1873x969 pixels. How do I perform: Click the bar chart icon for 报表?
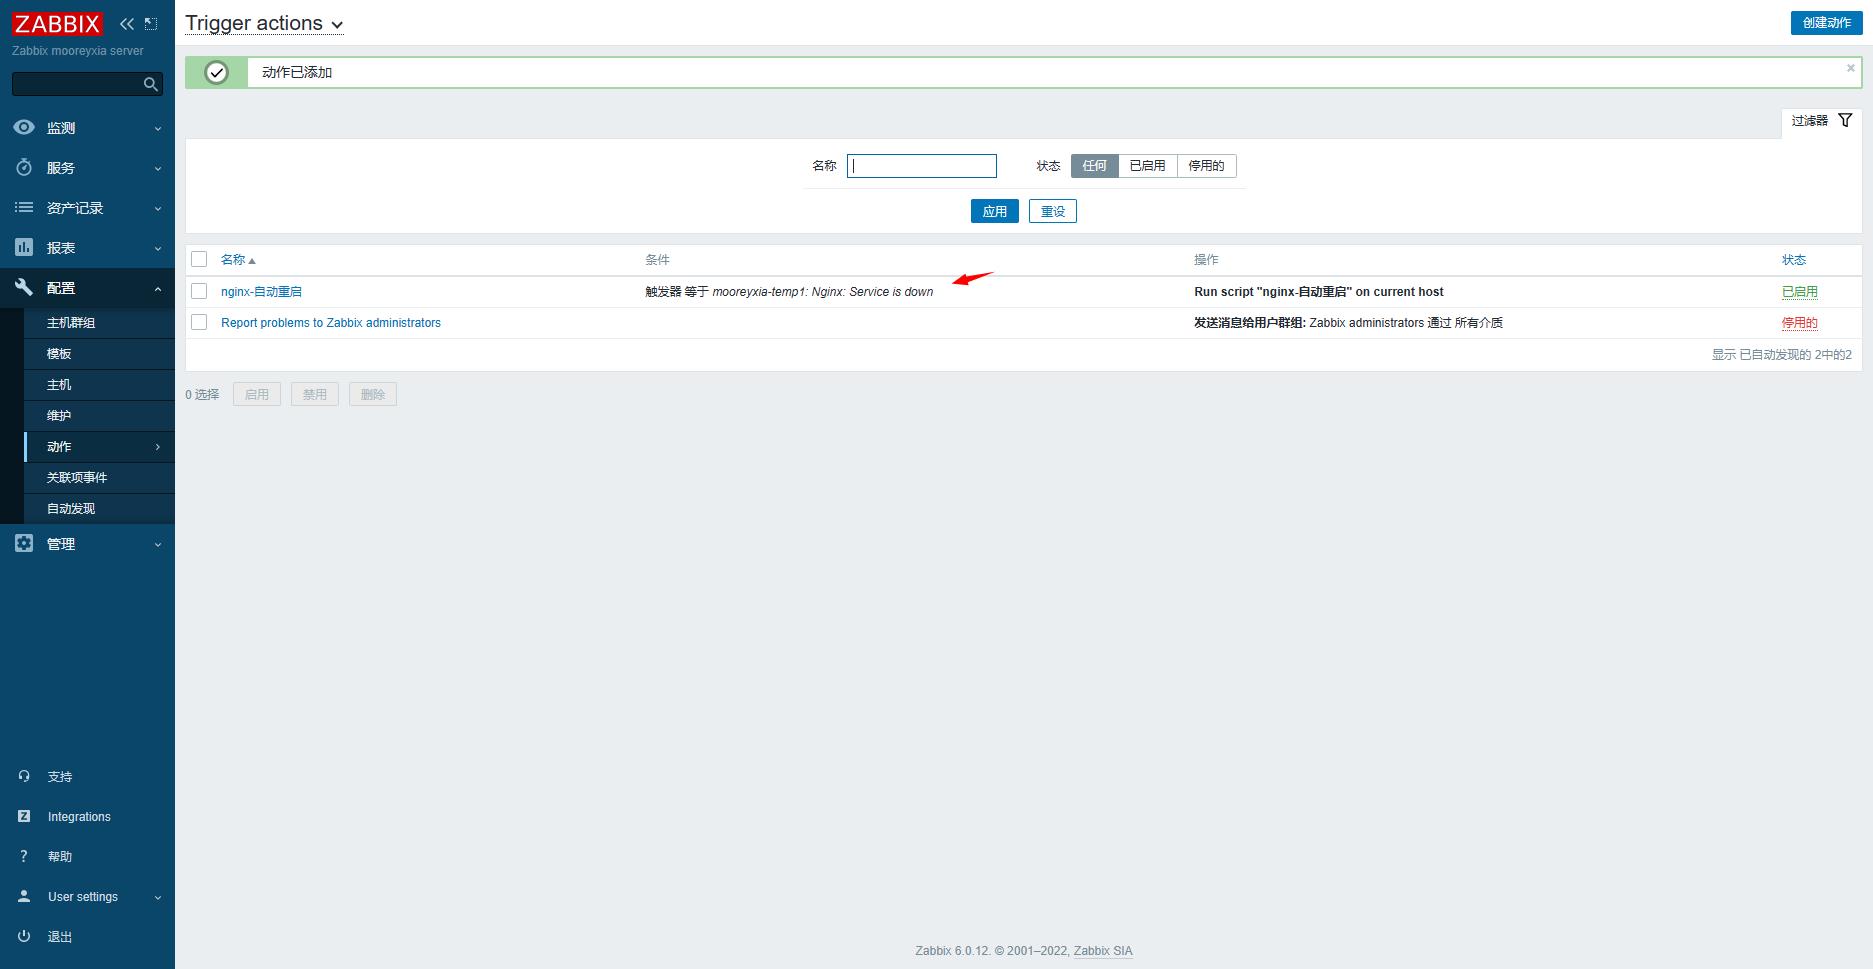[24, 247]
